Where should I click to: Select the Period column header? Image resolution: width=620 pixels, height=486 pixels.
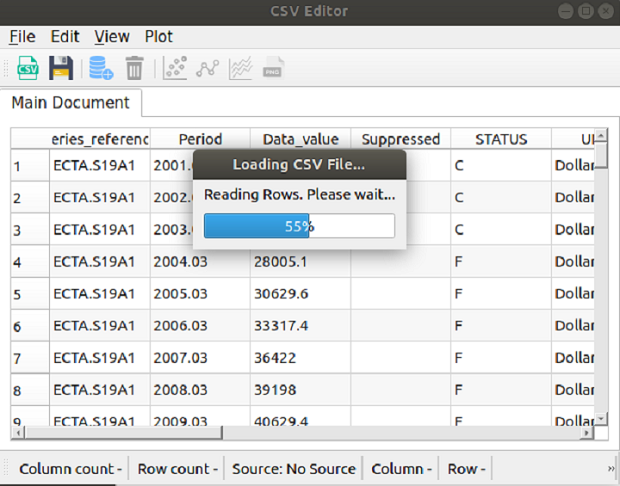pyautogui.click(x=200, y=139)
